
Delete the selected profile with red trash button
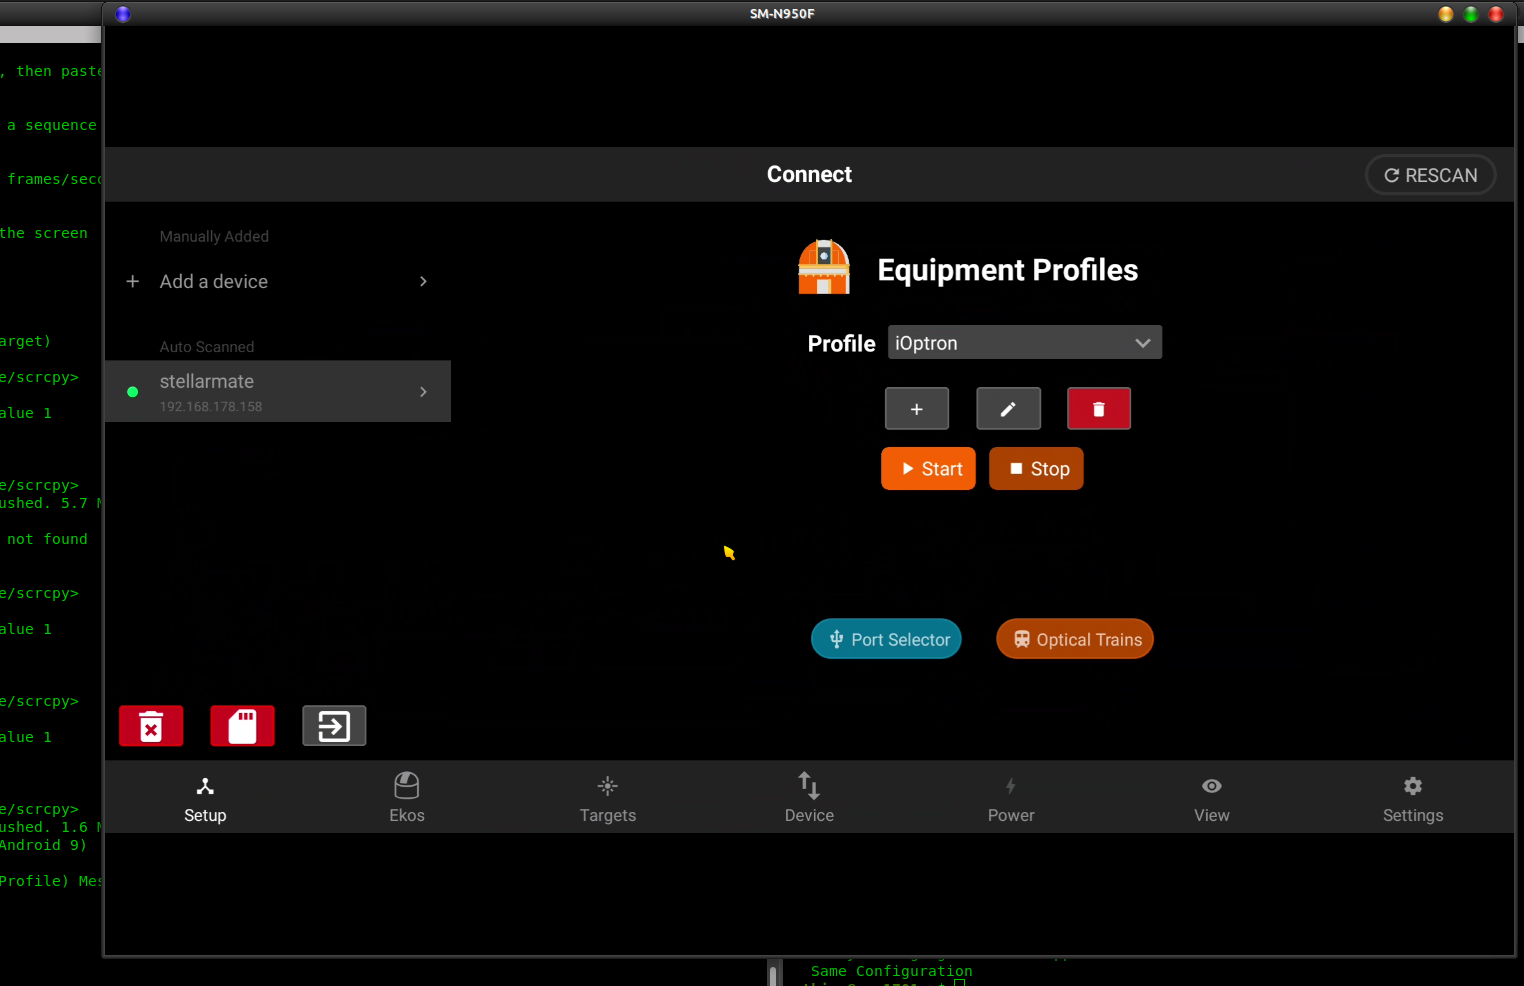(1098, 408)
